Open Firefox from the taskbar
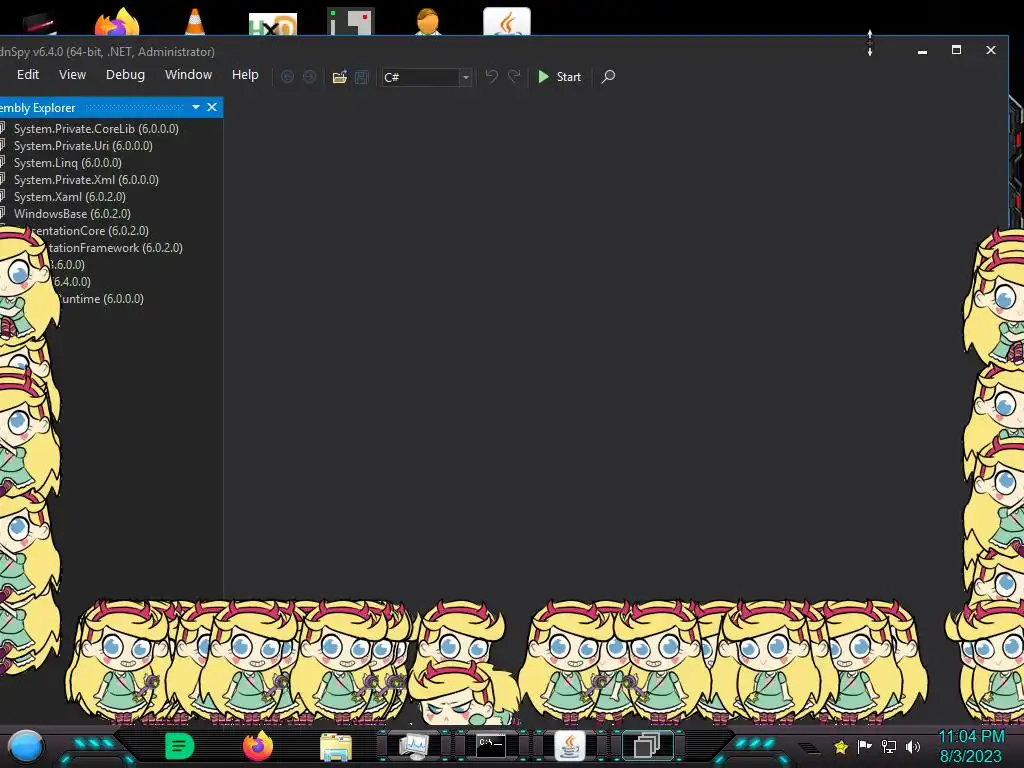Screen dimensions: 1024x768 coord(258,746)
